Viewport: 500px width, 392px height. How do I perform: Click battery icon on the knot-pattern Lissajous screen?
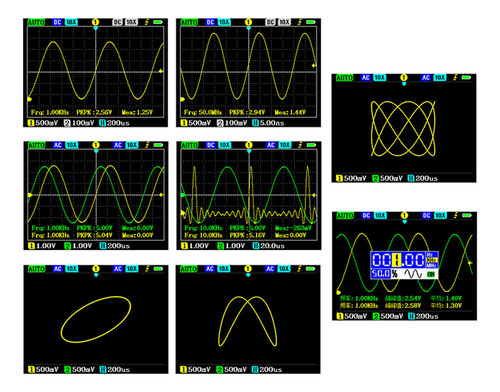(x=466, y=77)
